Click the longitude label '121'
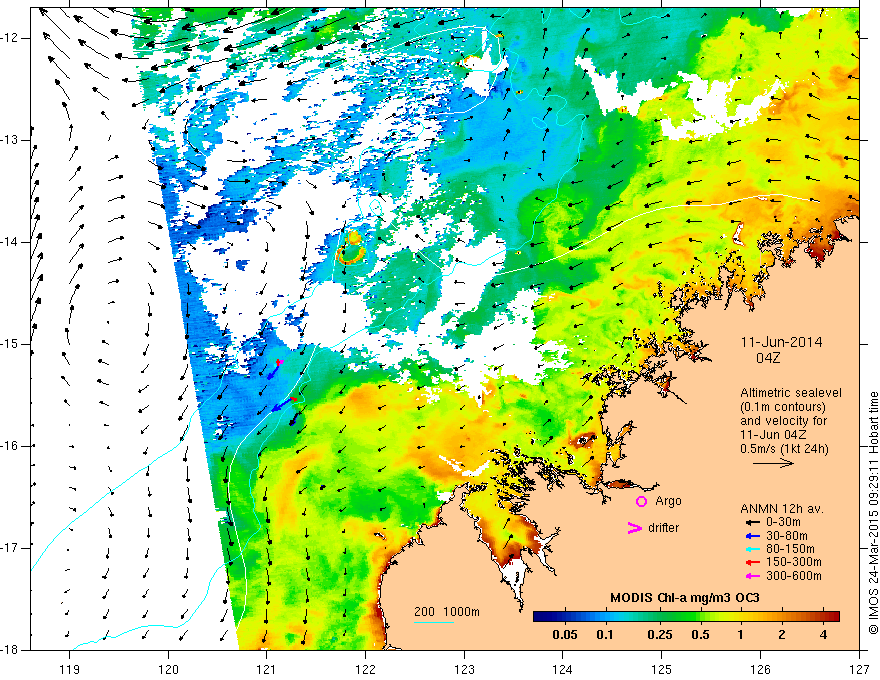The width and height of the screenshot is (880, 680). 267,669
